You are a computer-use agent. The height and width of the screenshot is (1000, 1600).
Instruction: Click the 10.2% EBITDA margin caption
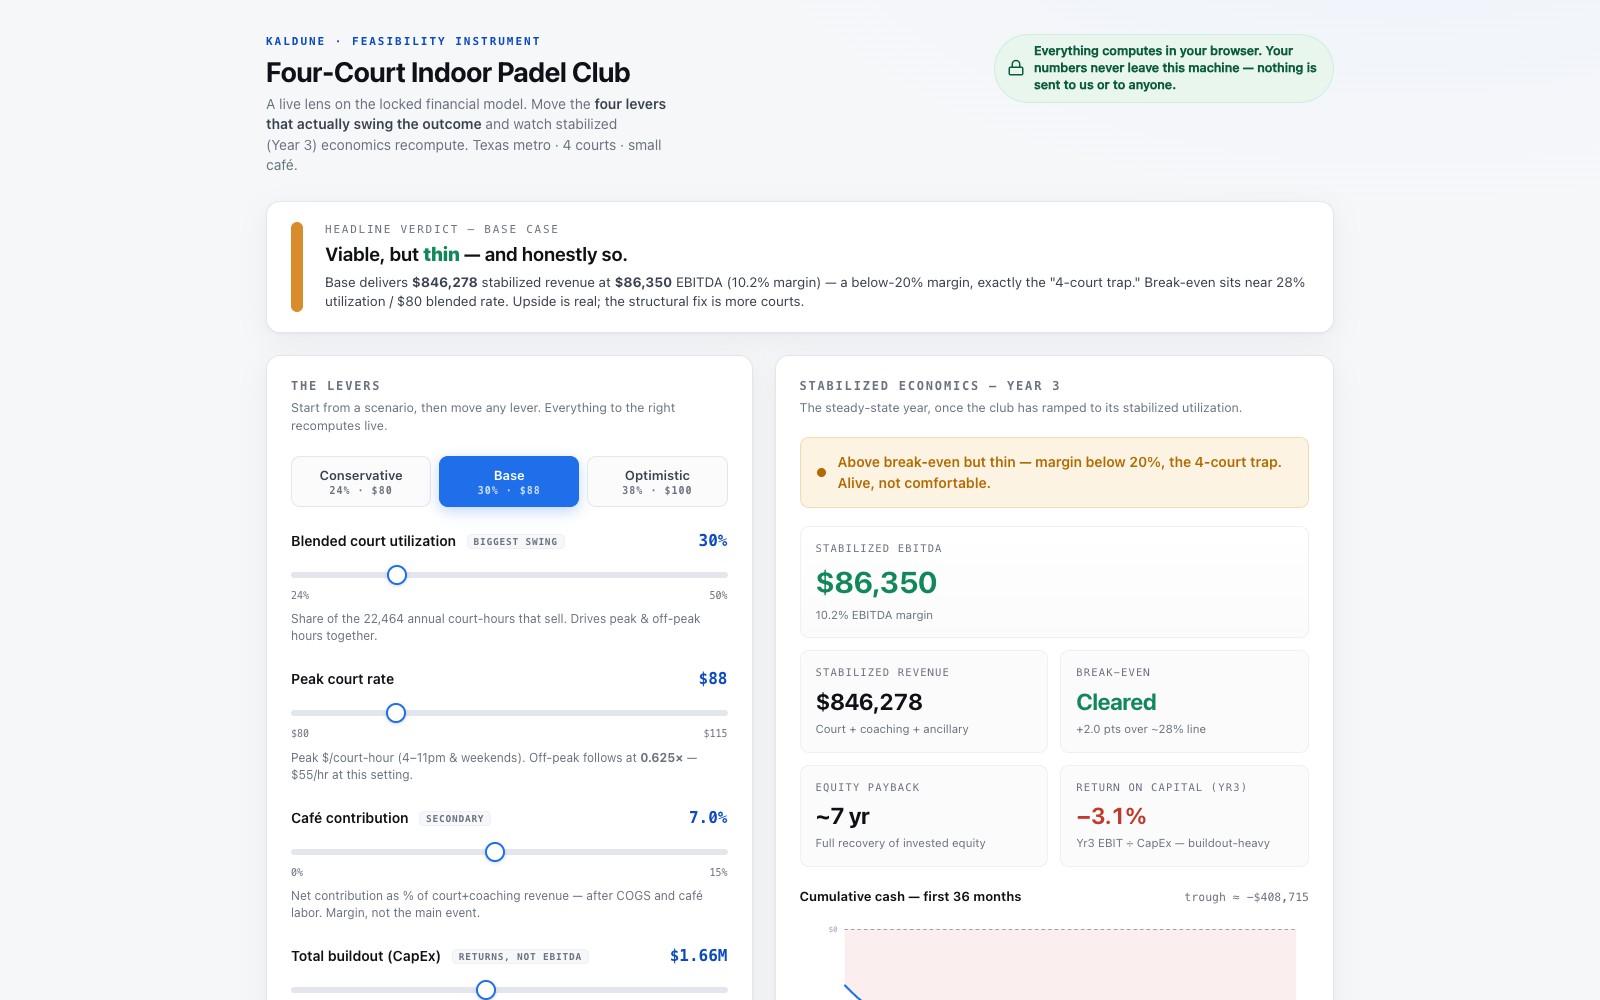(874, 615)
